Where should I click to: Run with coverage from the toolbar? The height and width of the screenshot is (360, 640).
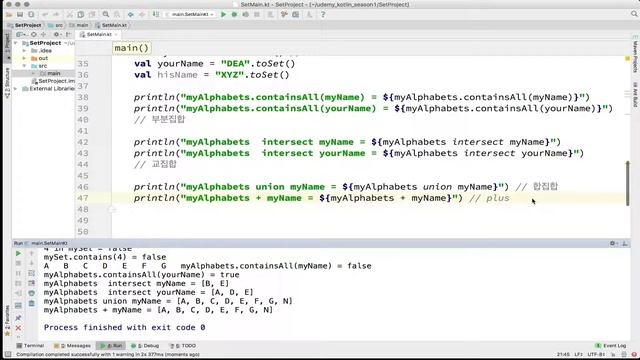click(245, 14)
